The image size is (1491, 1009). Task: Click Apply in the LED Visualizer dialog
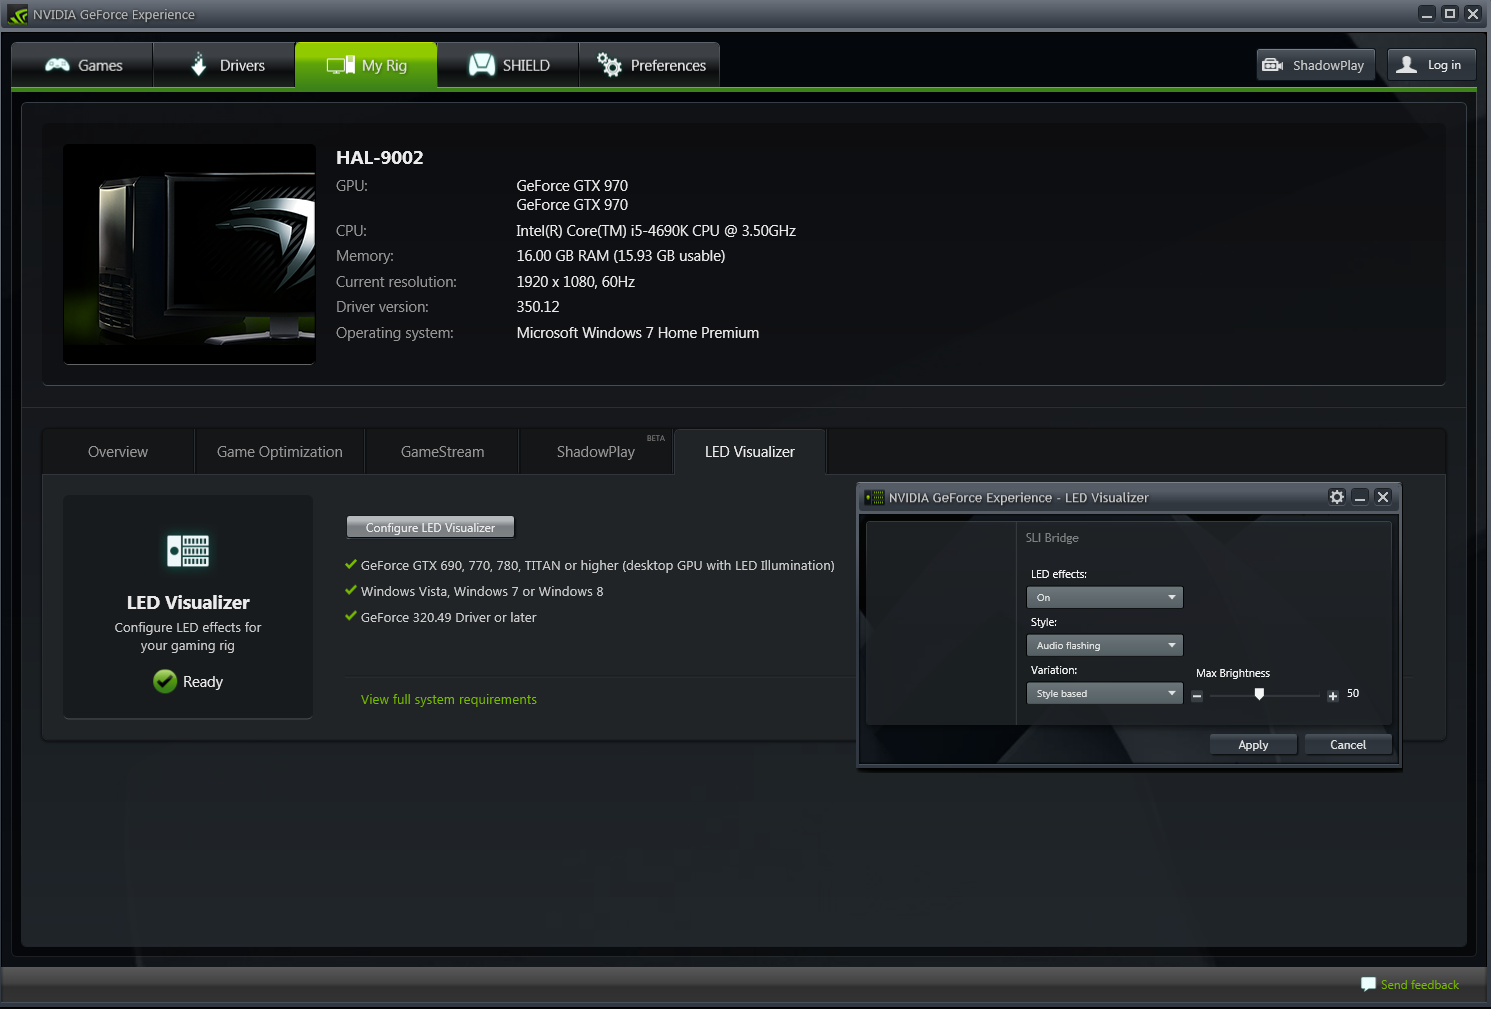(x=1253, y=744)
